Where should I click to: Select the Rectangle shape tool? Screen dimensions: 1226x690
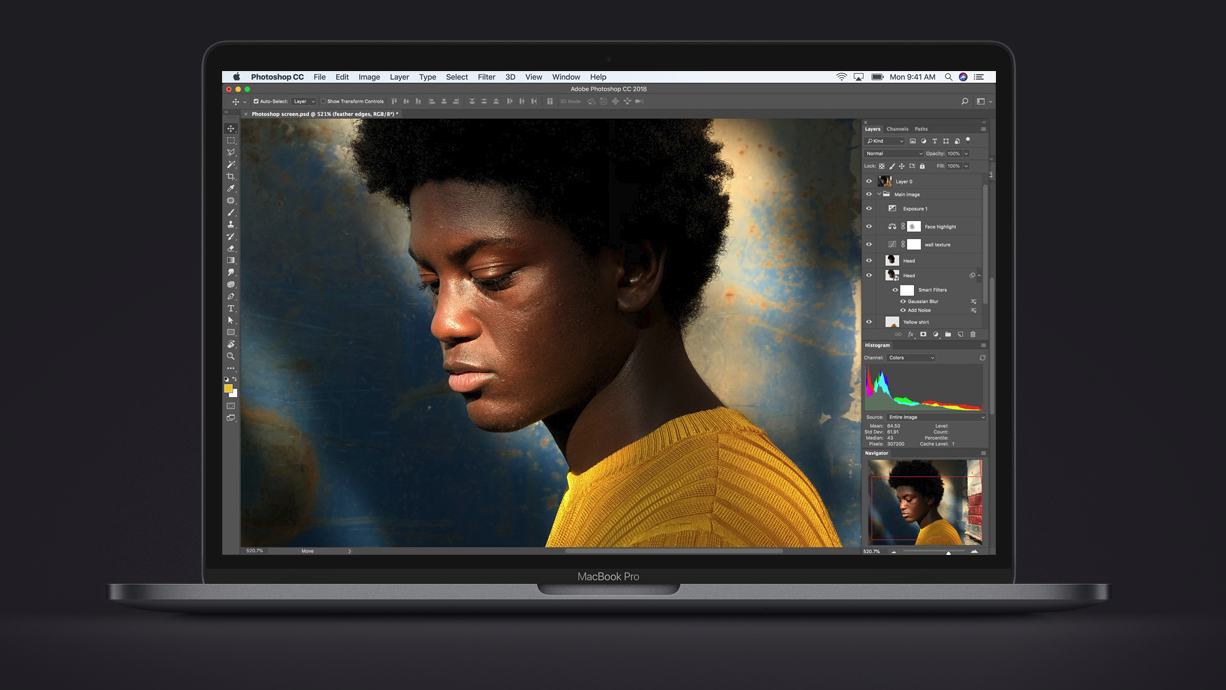pos(231,333)
